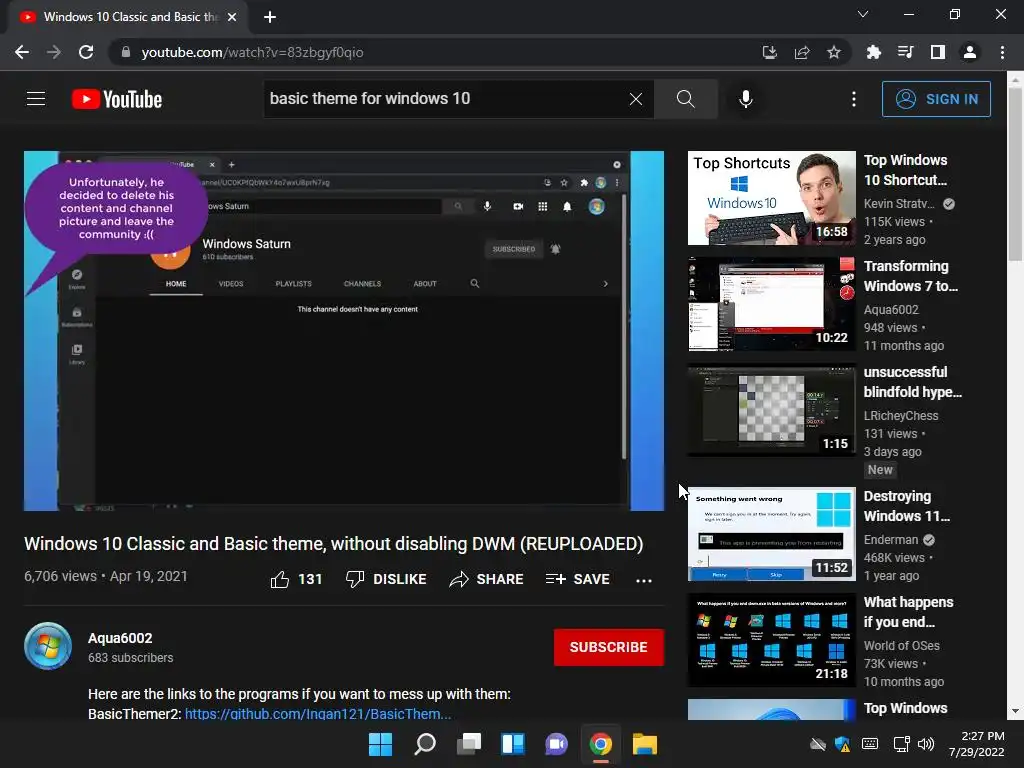1024x768 pixels.
Task: Clear the search box text
Action: pos(635,99)
